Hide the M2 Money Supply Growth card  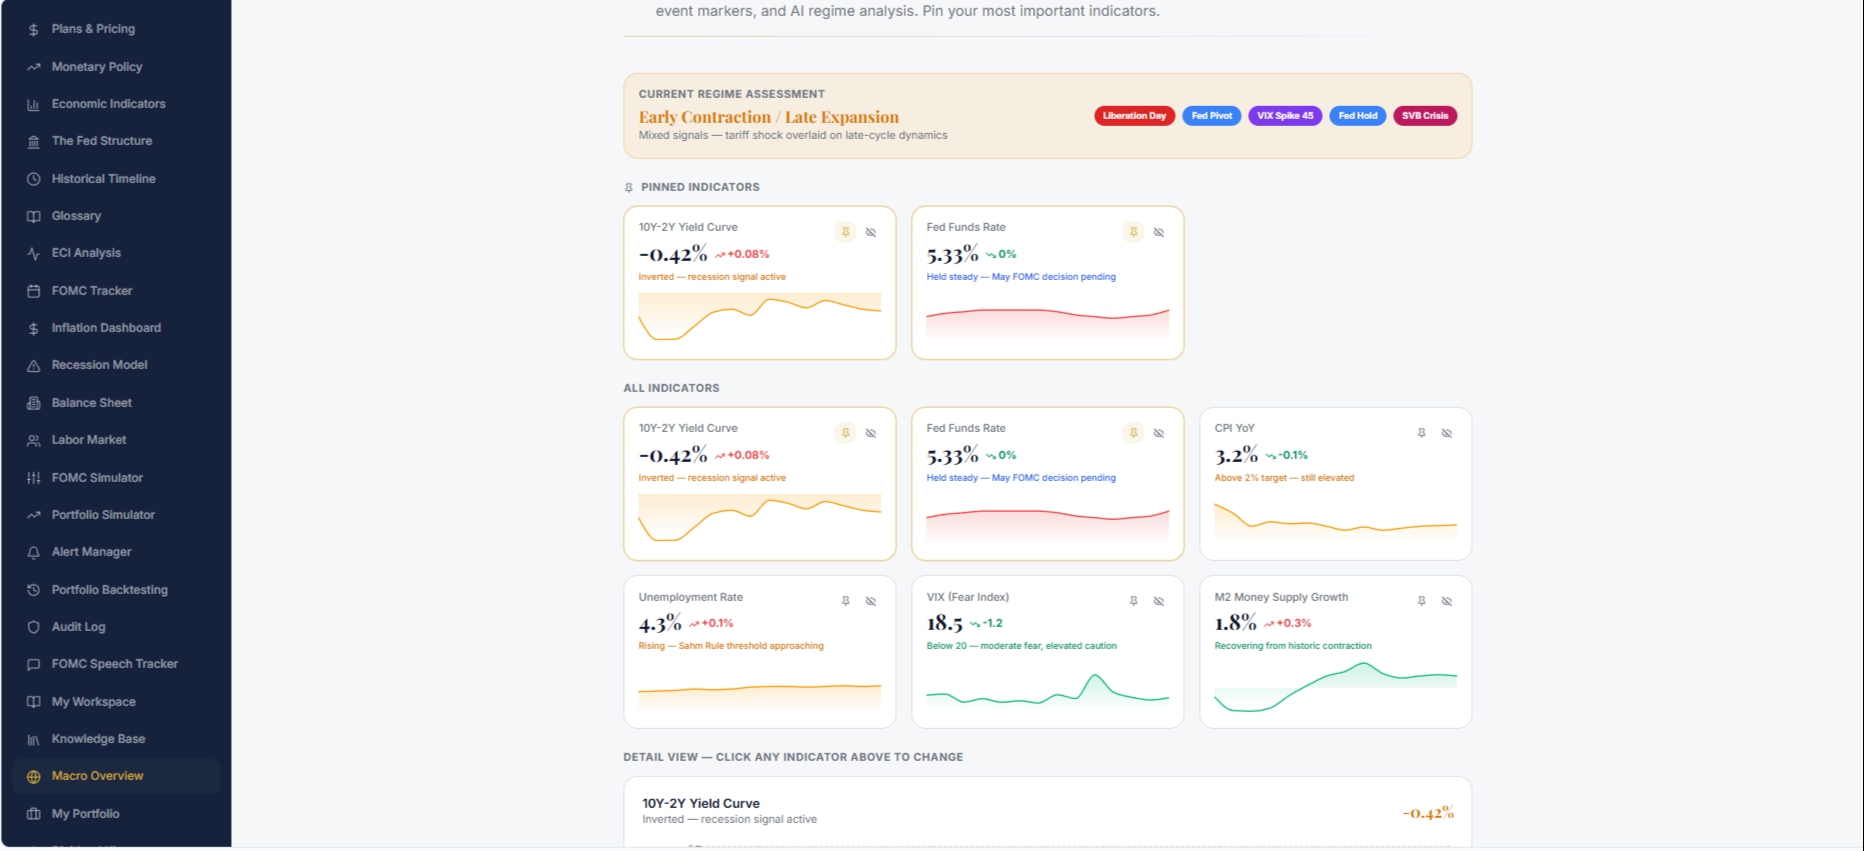(x=1447, y=601)
